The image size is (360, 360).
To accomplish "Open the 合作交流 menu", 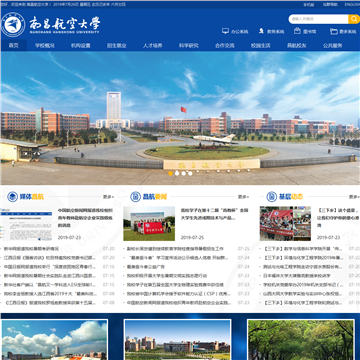I will (225, 45).
